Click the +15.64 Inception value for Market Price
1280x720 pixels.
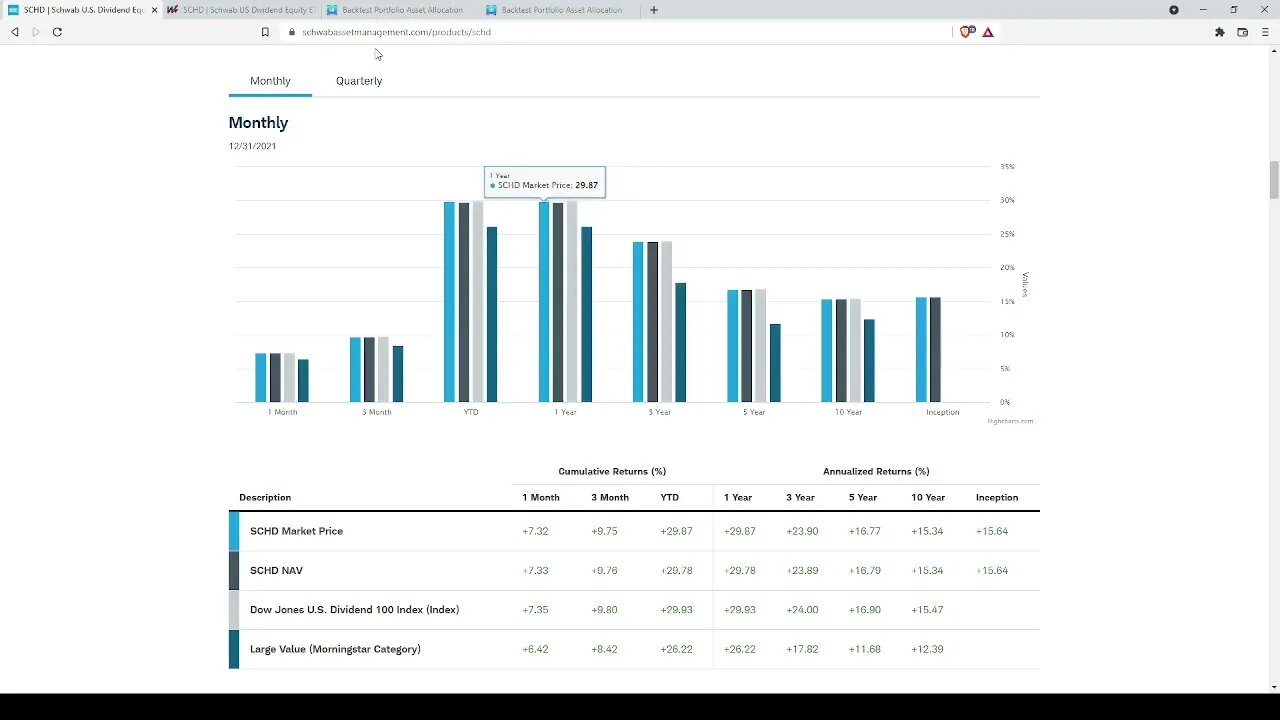[x=992, y=531]
